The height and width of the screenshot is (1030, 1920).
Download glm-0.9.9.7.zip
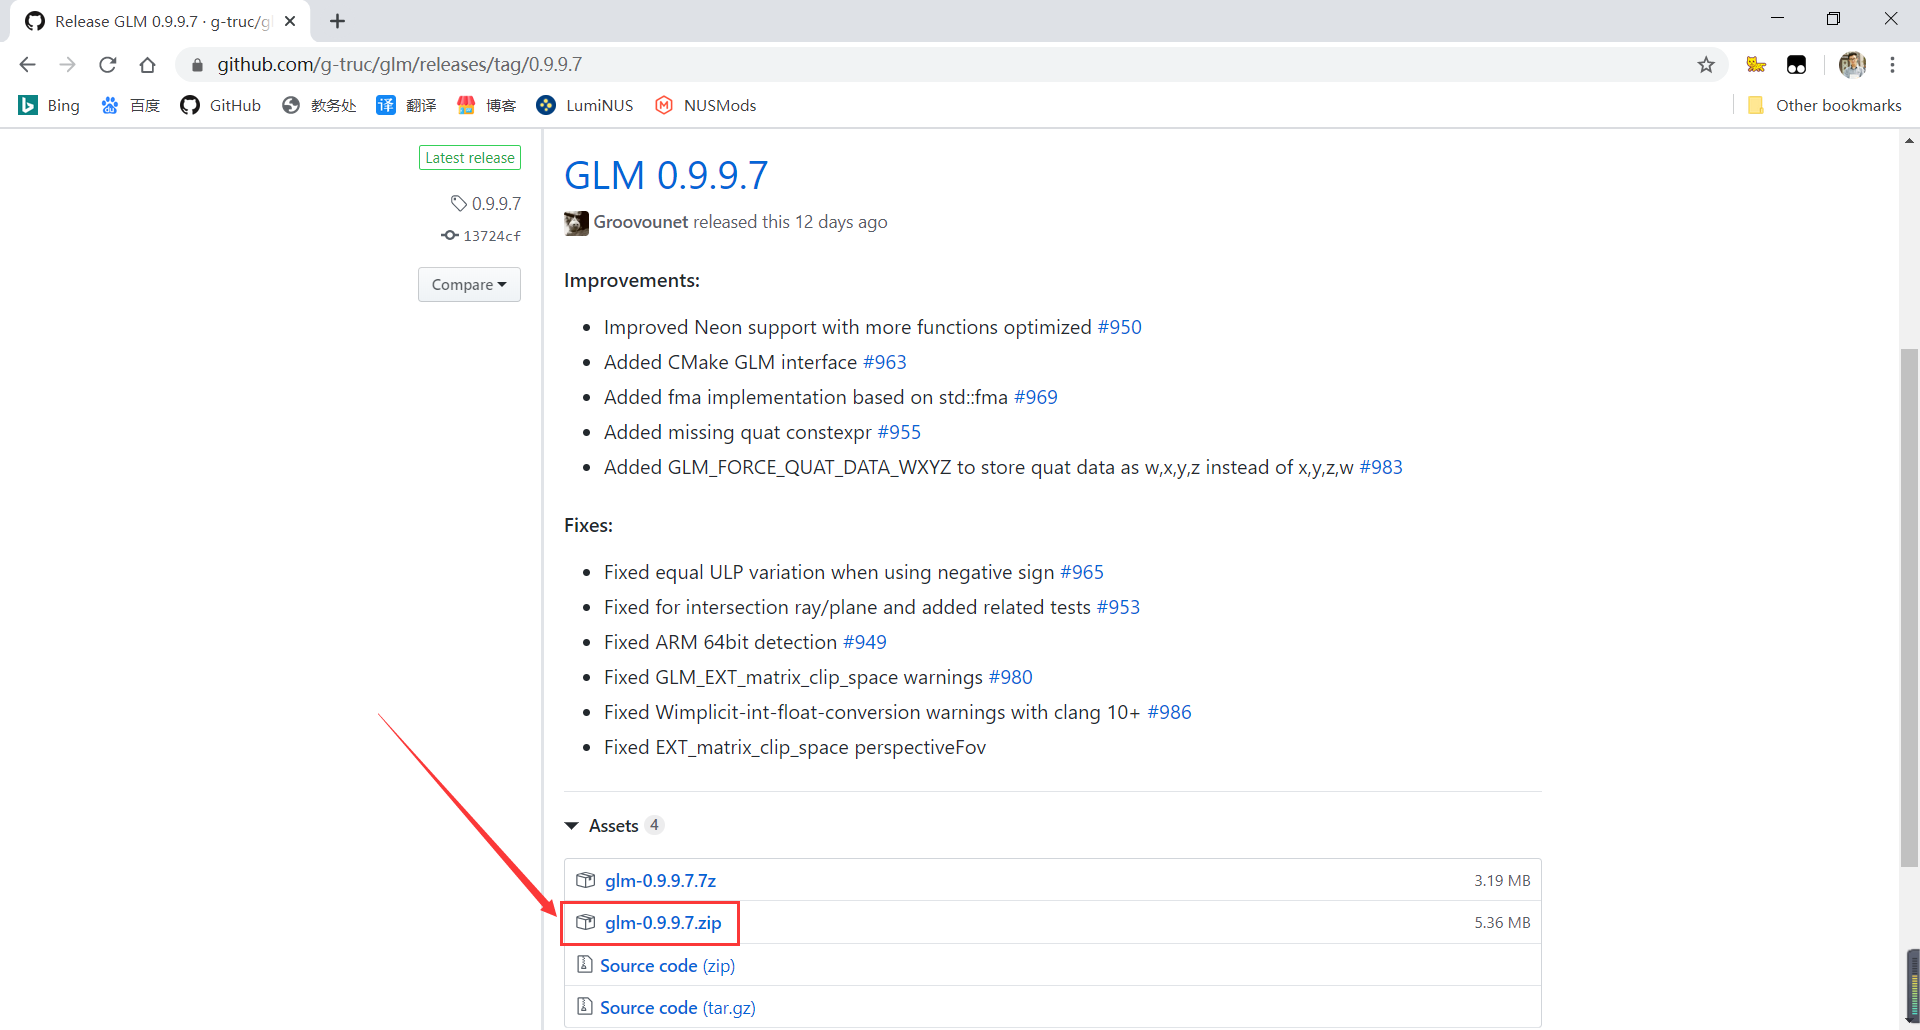click(663, 922)
